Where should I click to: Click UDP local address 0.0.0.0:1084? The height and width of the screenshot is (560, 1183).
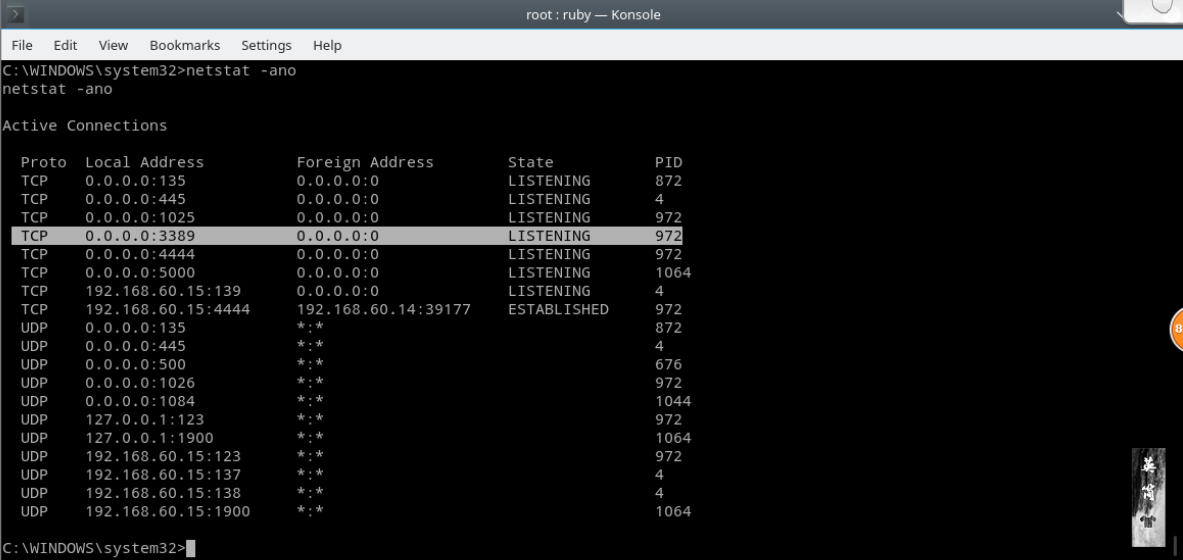pos(140,402)
